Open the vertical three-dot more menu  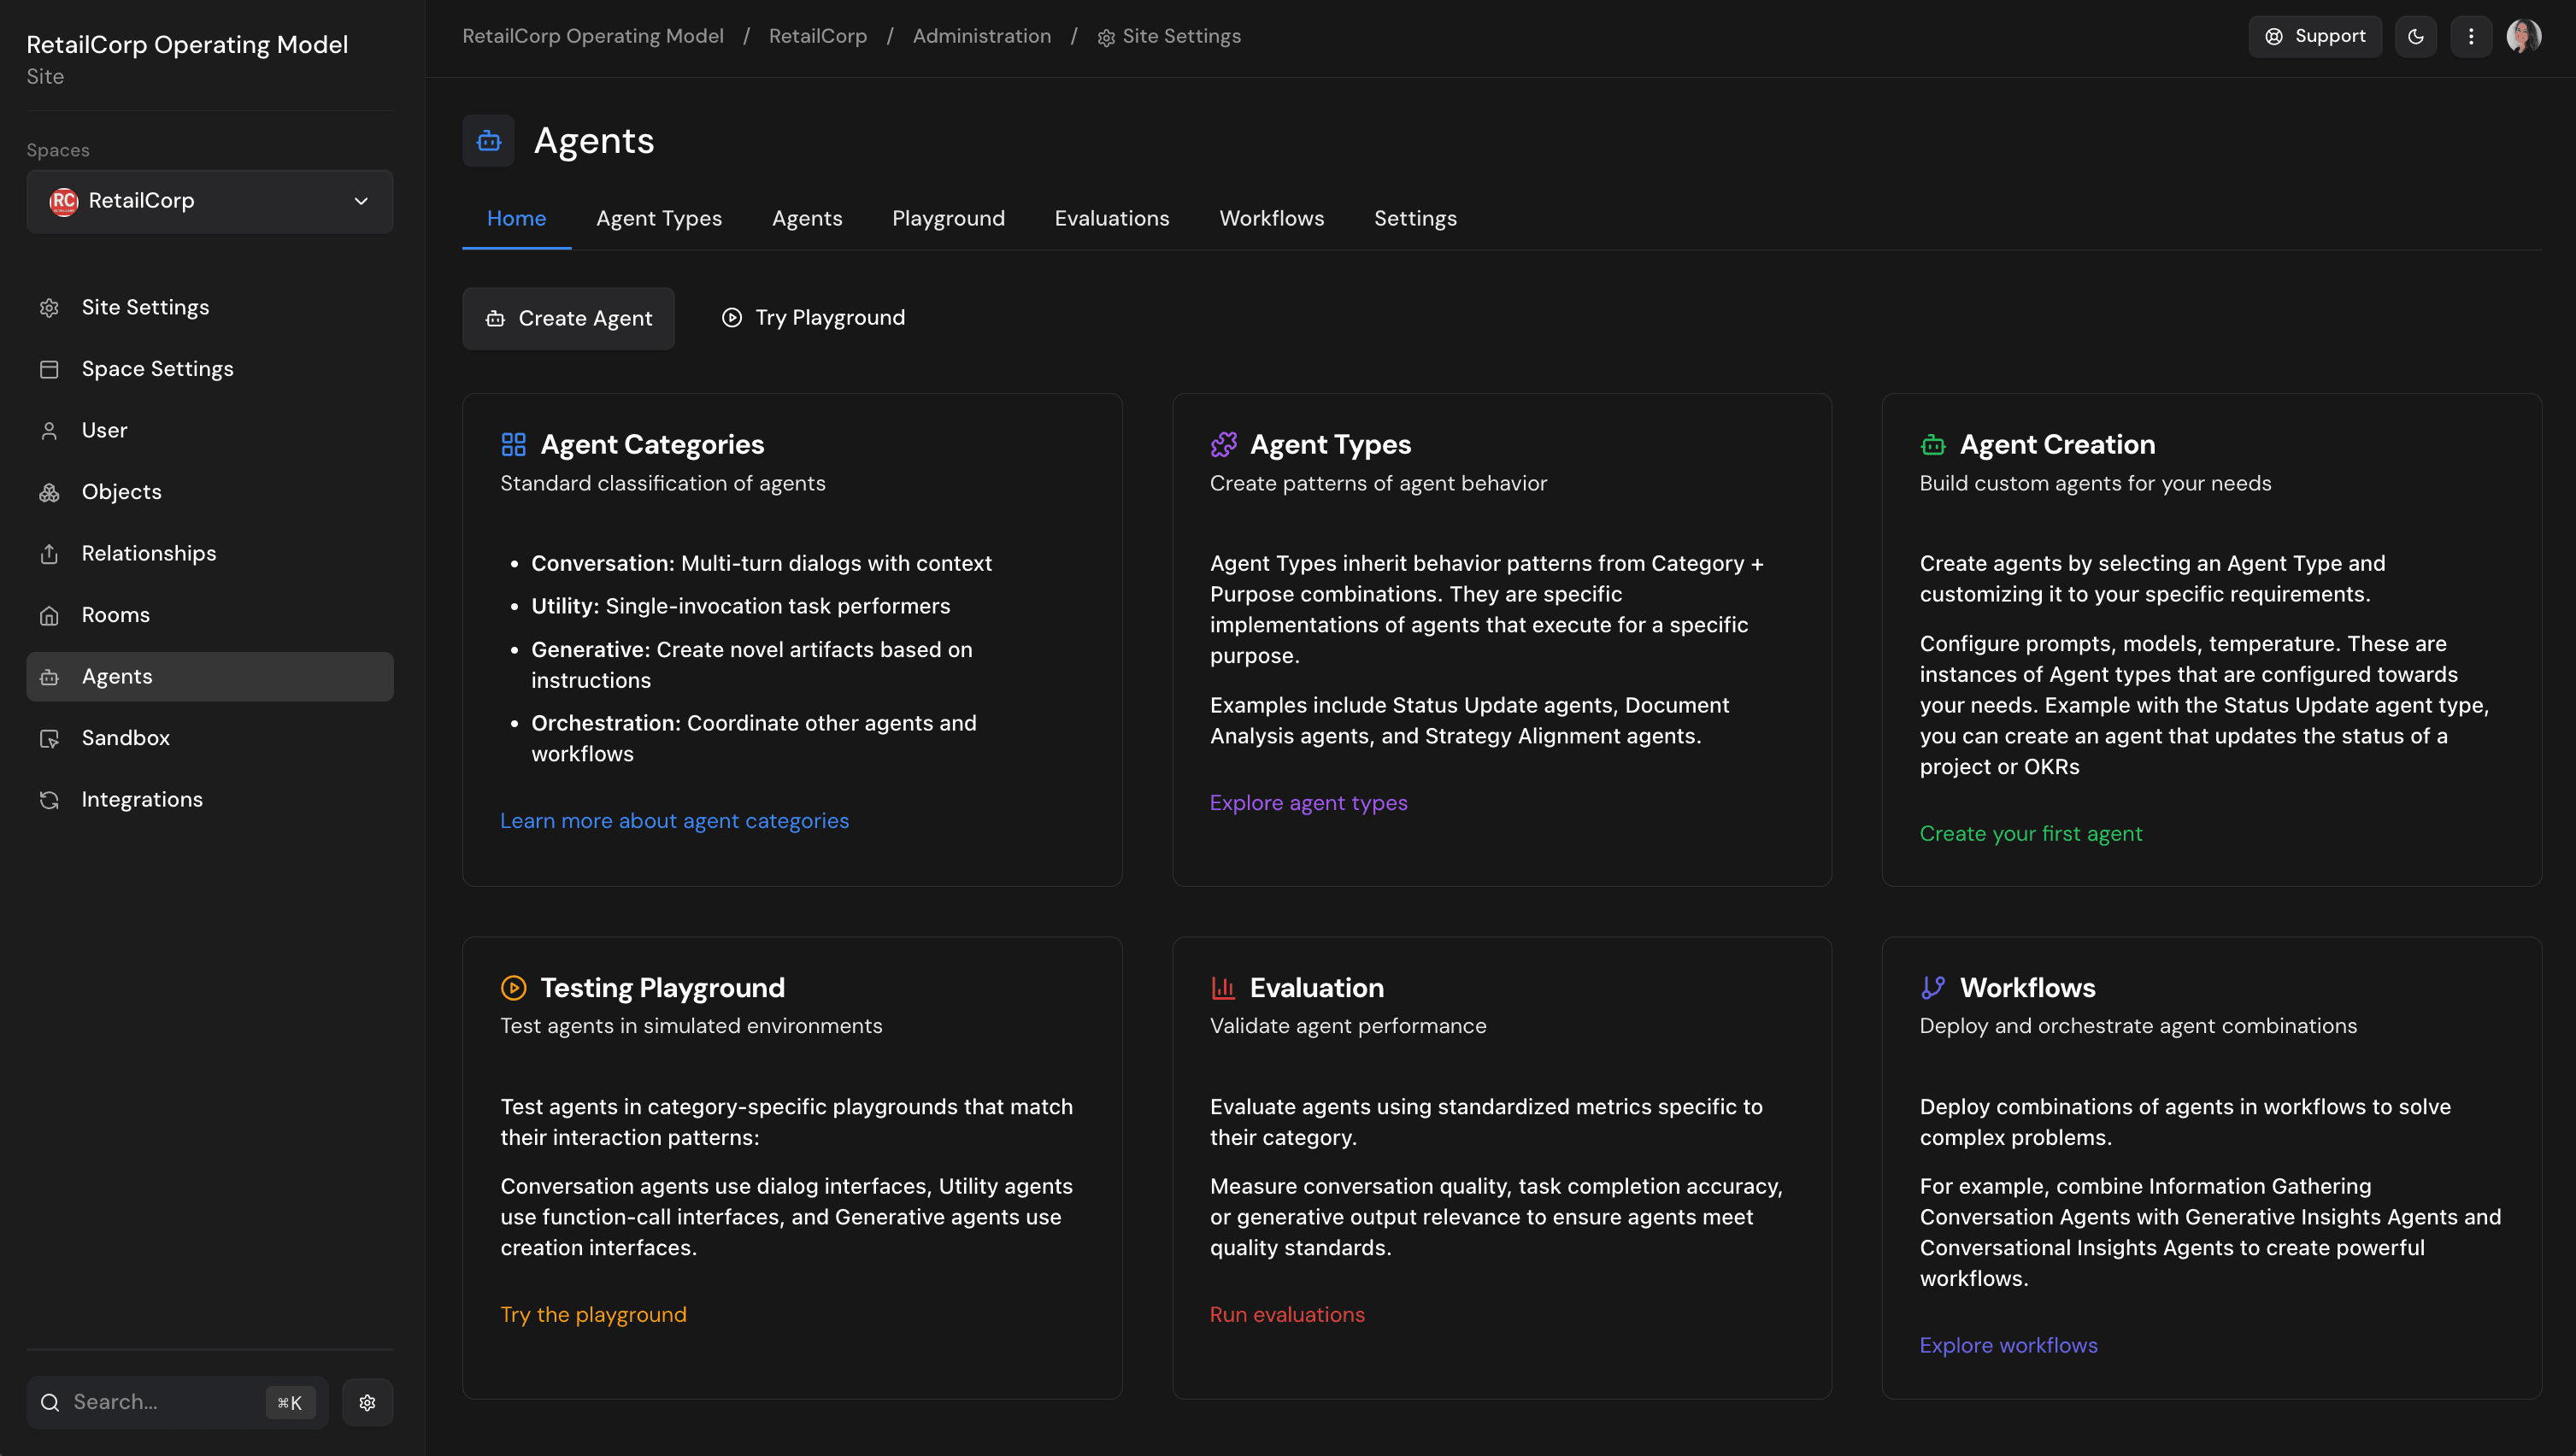coord(2471,37)
